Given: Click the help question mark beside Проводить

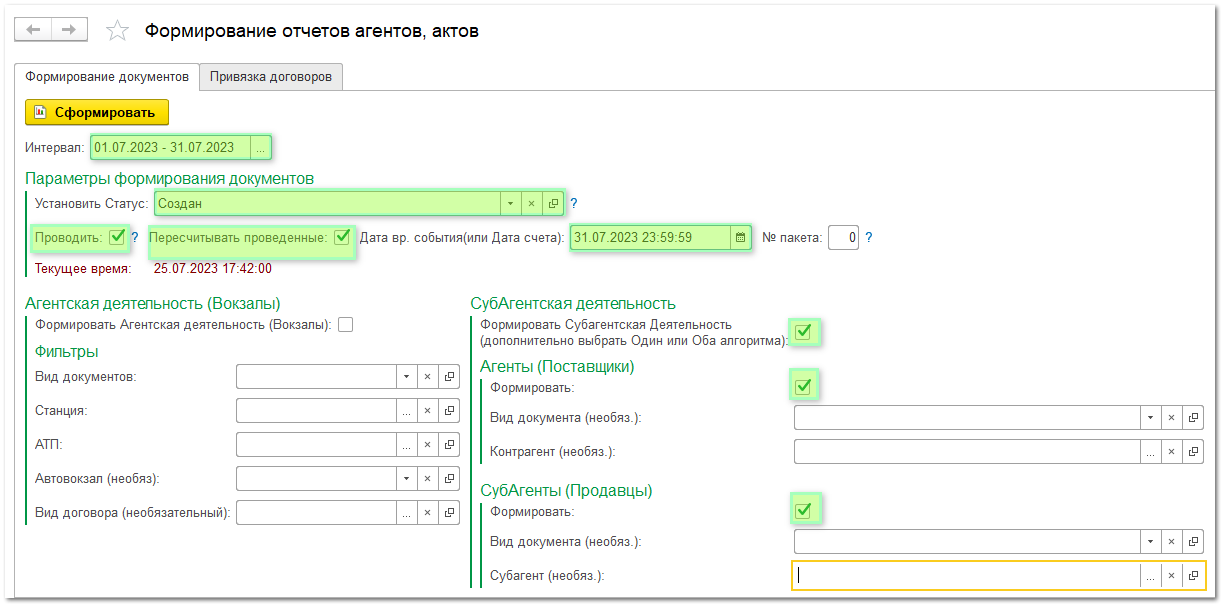Looking at the screenshot, I should point(135,238).
